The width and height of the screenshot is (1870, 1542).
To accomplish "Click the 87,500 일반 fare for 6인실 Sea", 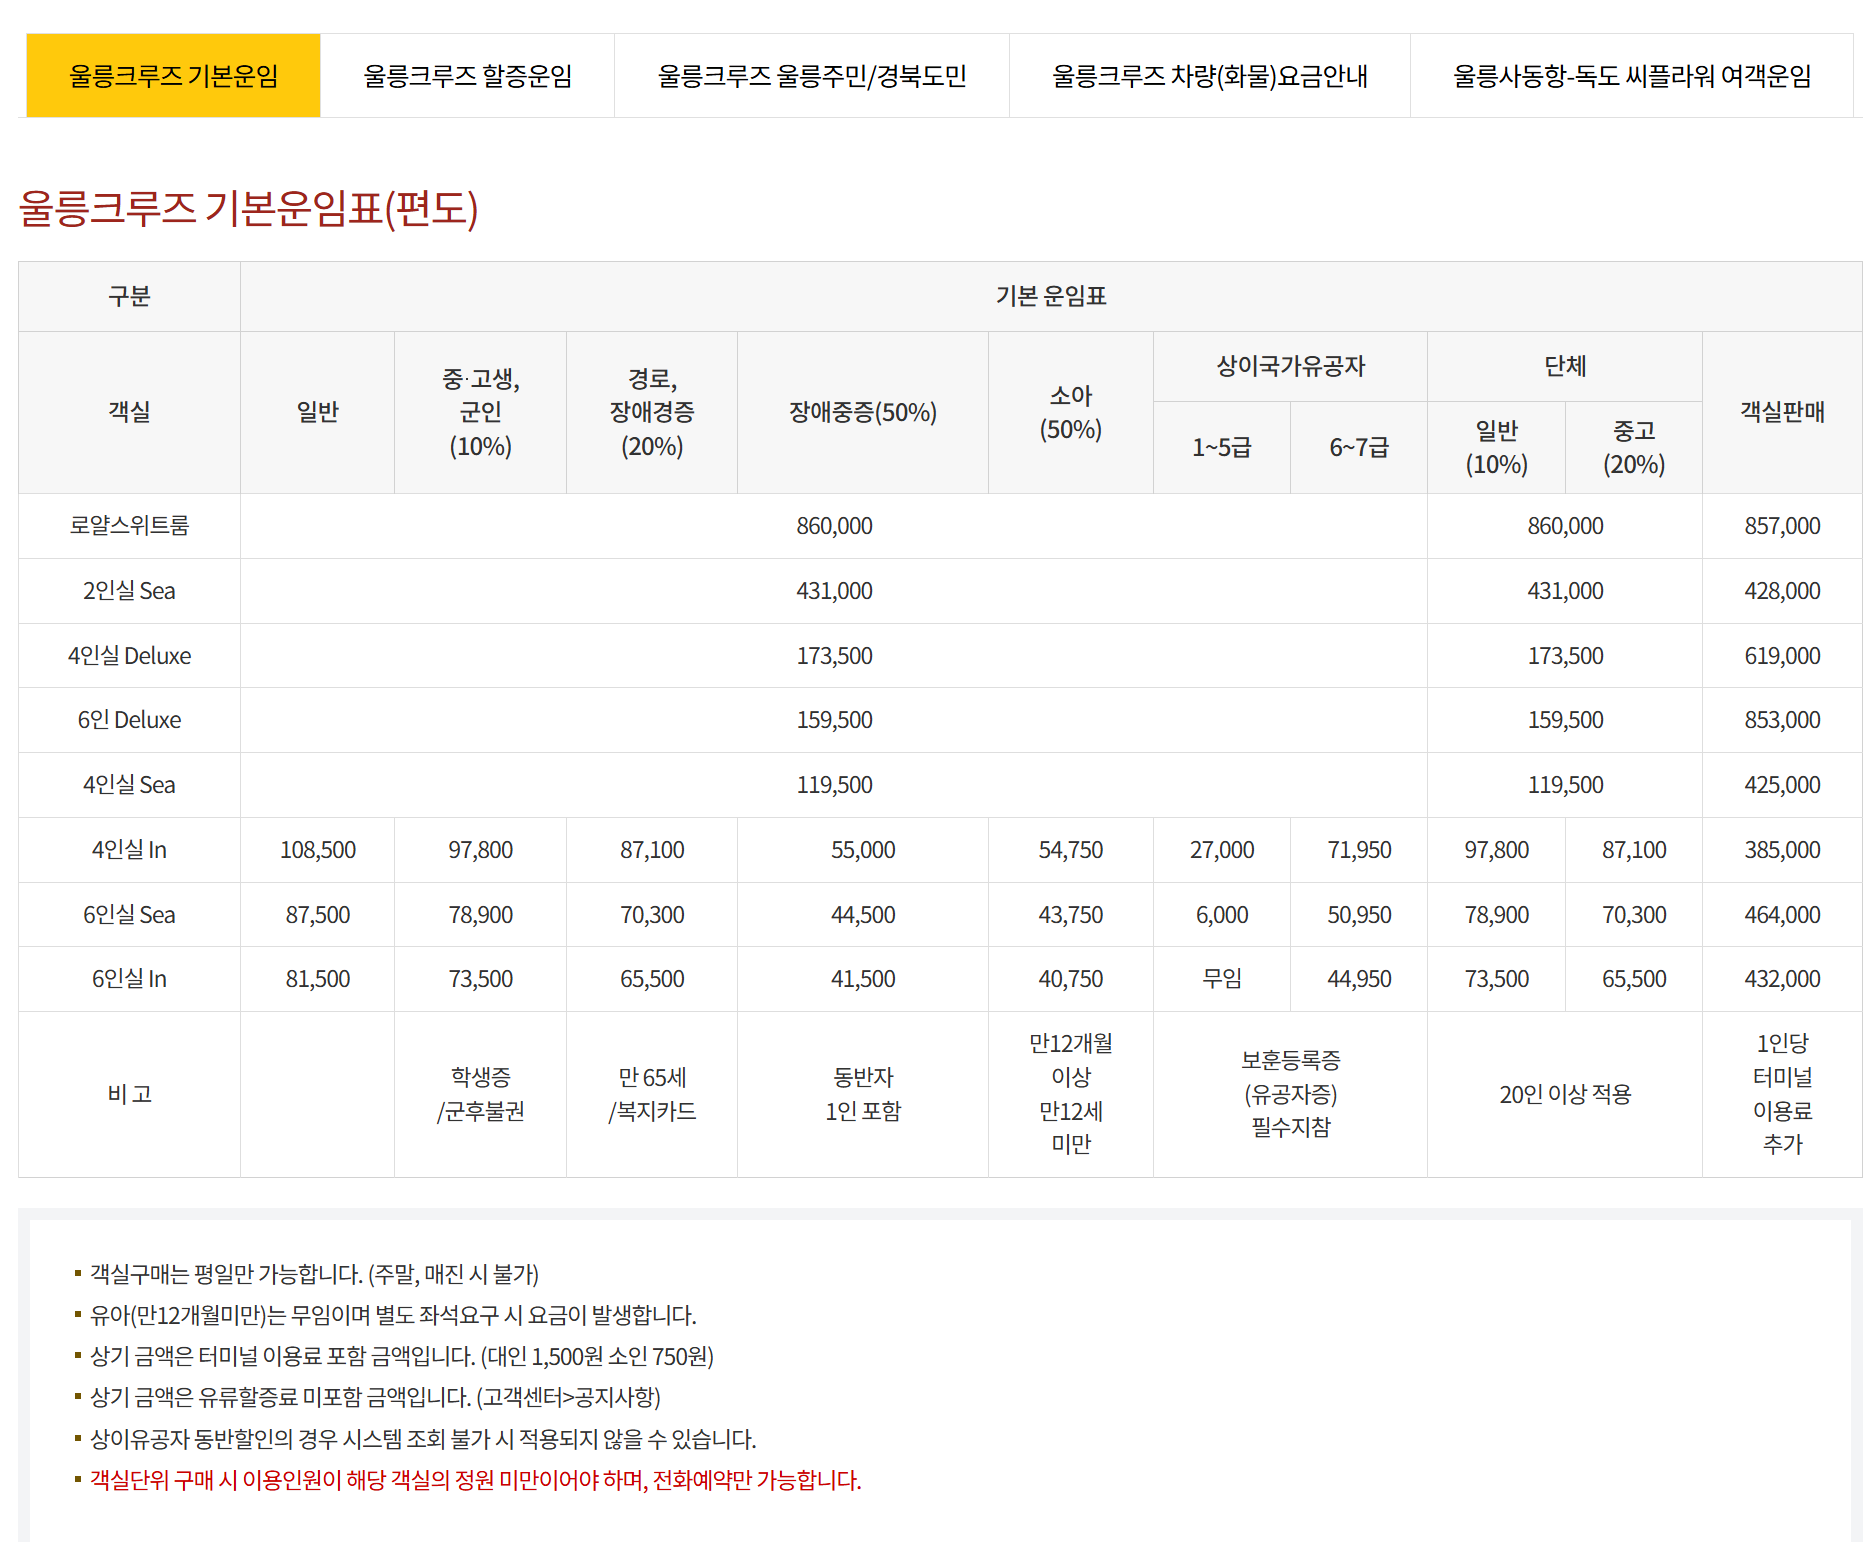I will point(318,915).
